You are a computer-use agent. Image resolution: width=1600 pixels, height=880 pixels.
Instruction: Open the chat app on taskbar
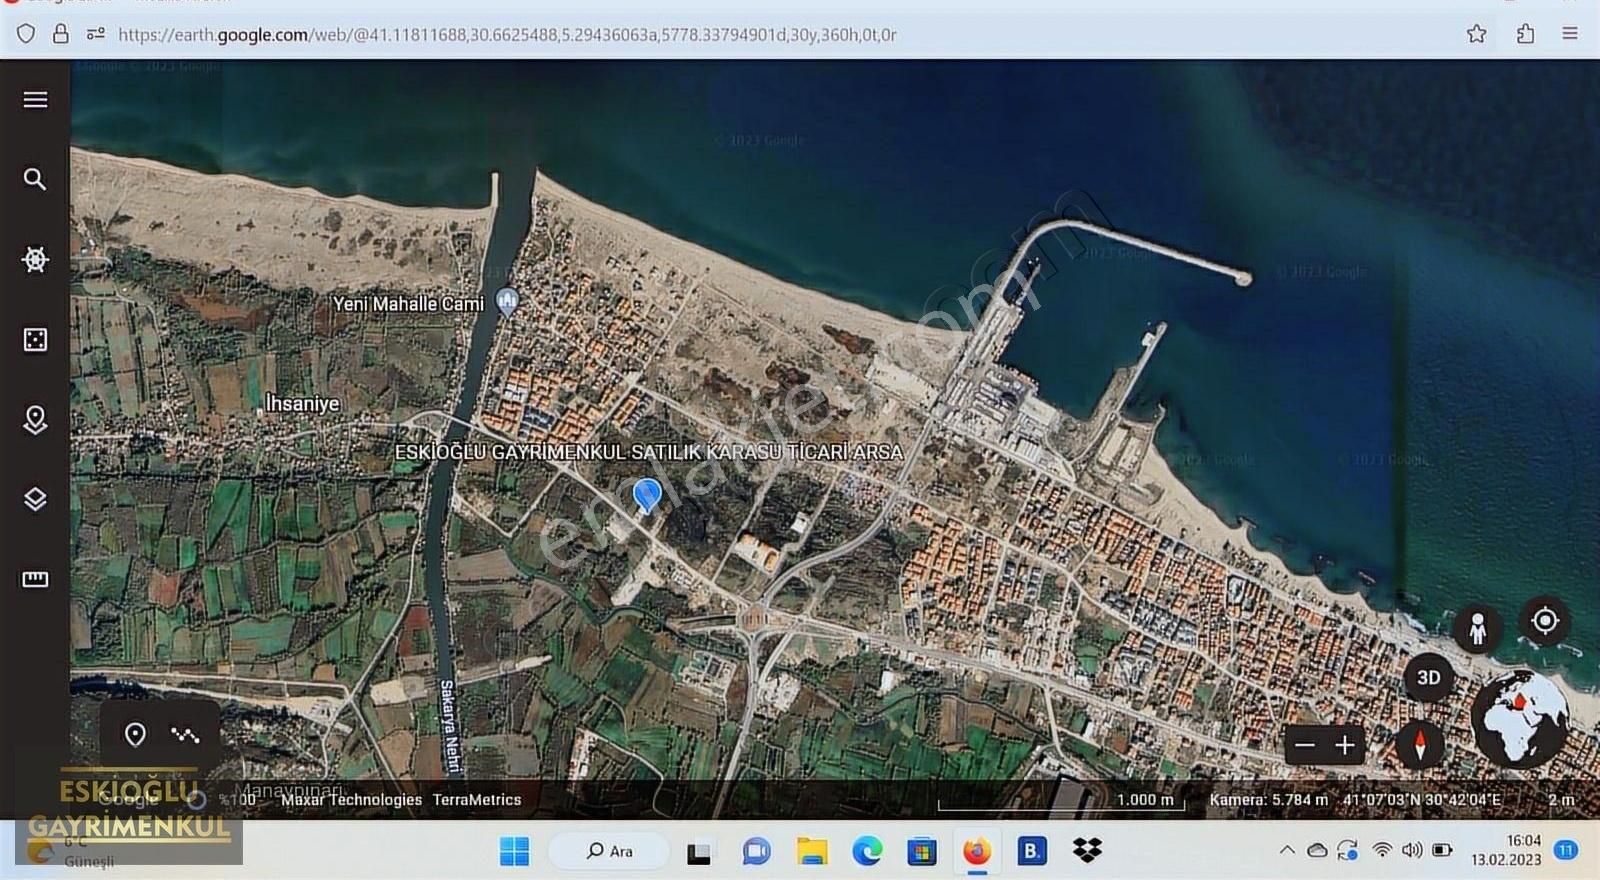click(756, 851)
